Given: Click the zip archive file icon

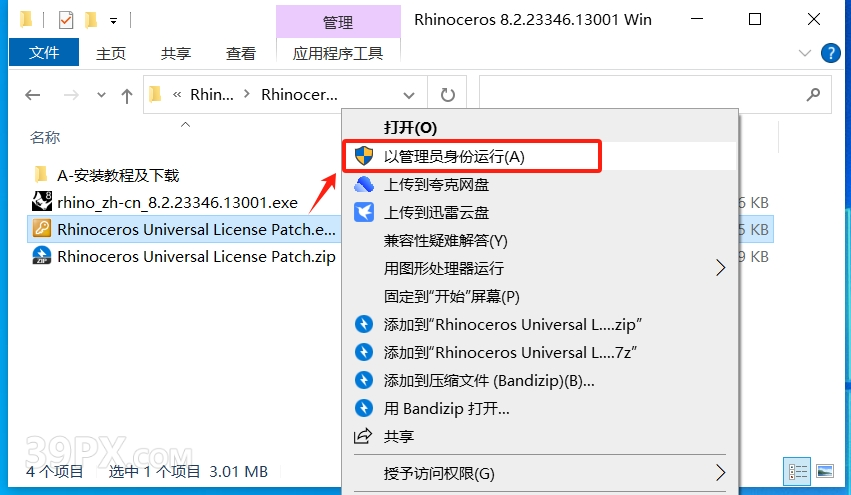Looking at the screenshot, I should [42, 256].
